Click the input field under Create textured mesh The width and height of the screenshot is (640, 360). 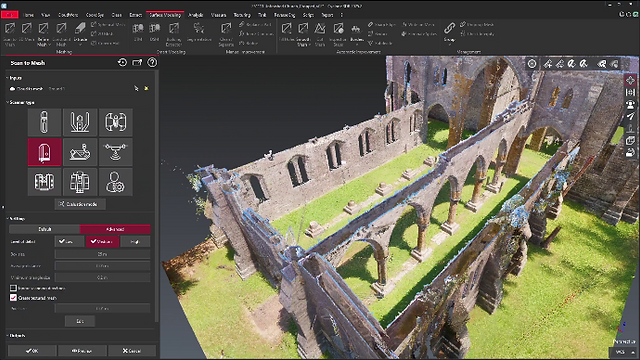click(102, 309)
